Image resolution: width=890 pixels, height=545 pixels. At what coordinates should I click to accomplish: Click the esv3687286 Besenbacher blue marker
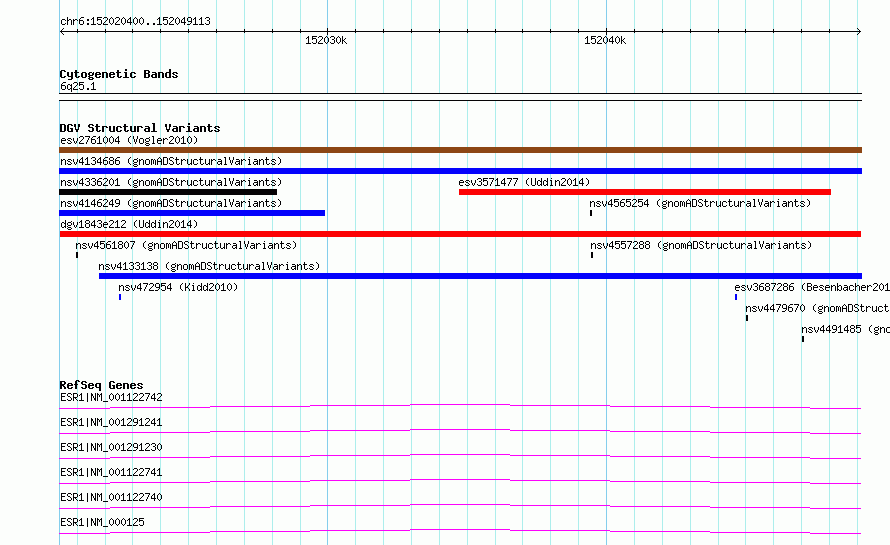[736, 297]
